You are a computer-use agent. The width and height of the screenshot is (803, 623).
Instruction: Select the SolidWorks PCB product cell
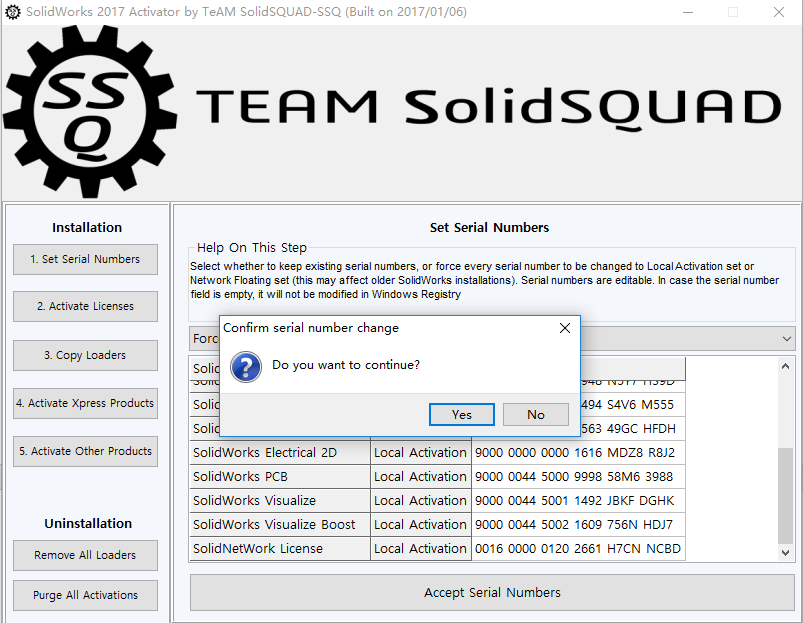point(280,477)
